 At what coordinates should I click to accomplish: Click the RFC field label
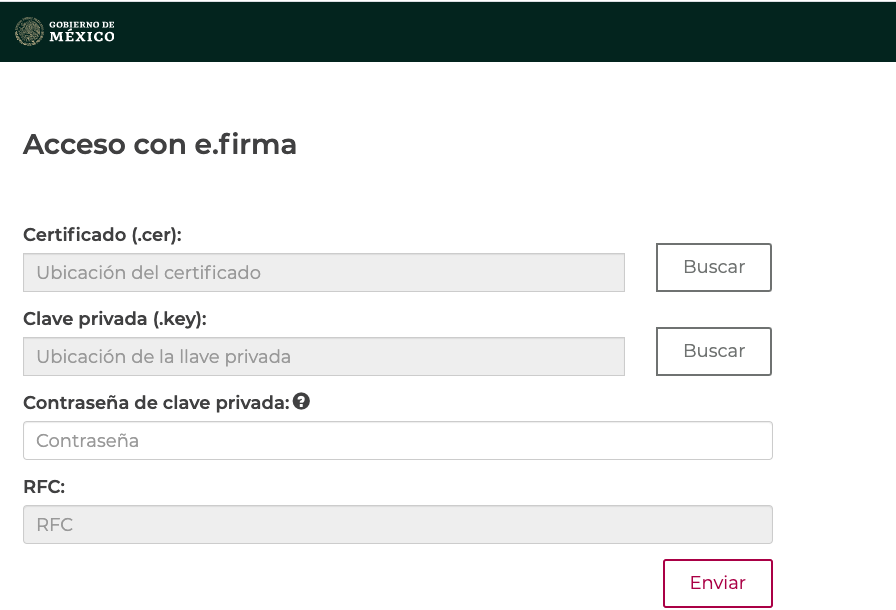(x=44, y=487)
